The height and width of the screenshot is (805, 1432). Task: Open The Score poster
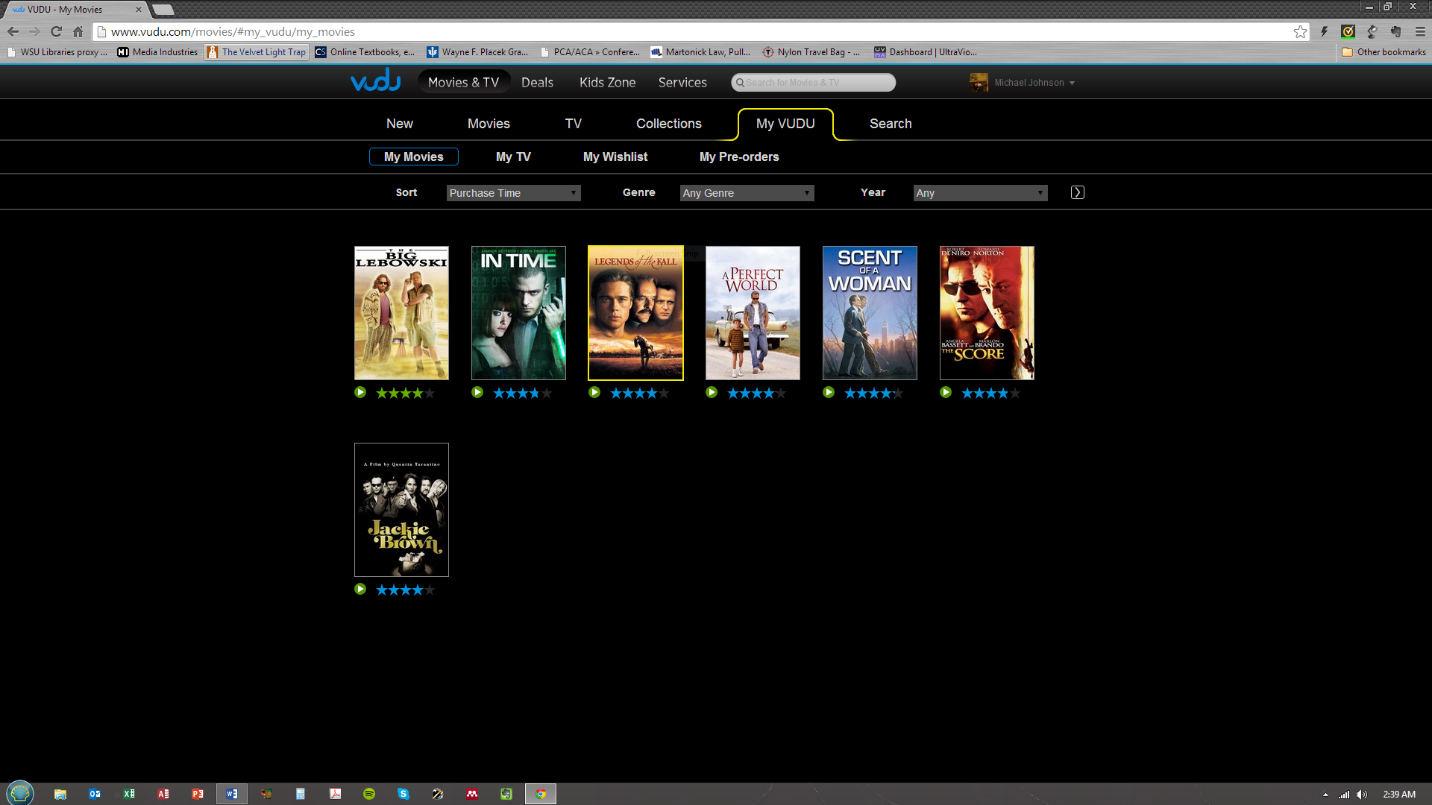click(986, 313)
